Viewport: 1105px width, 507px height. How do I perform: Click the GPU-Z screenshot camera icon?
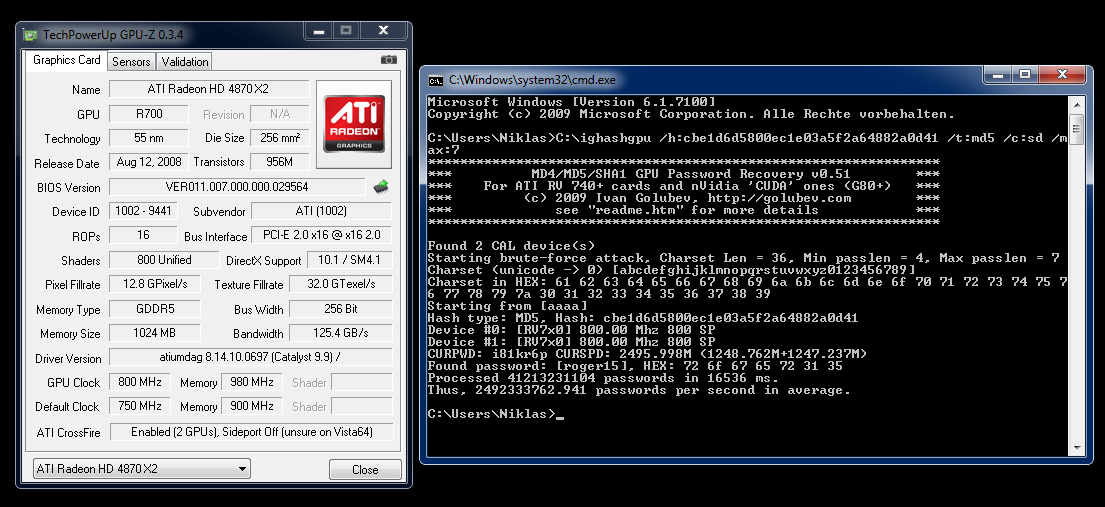pos(388,61)
